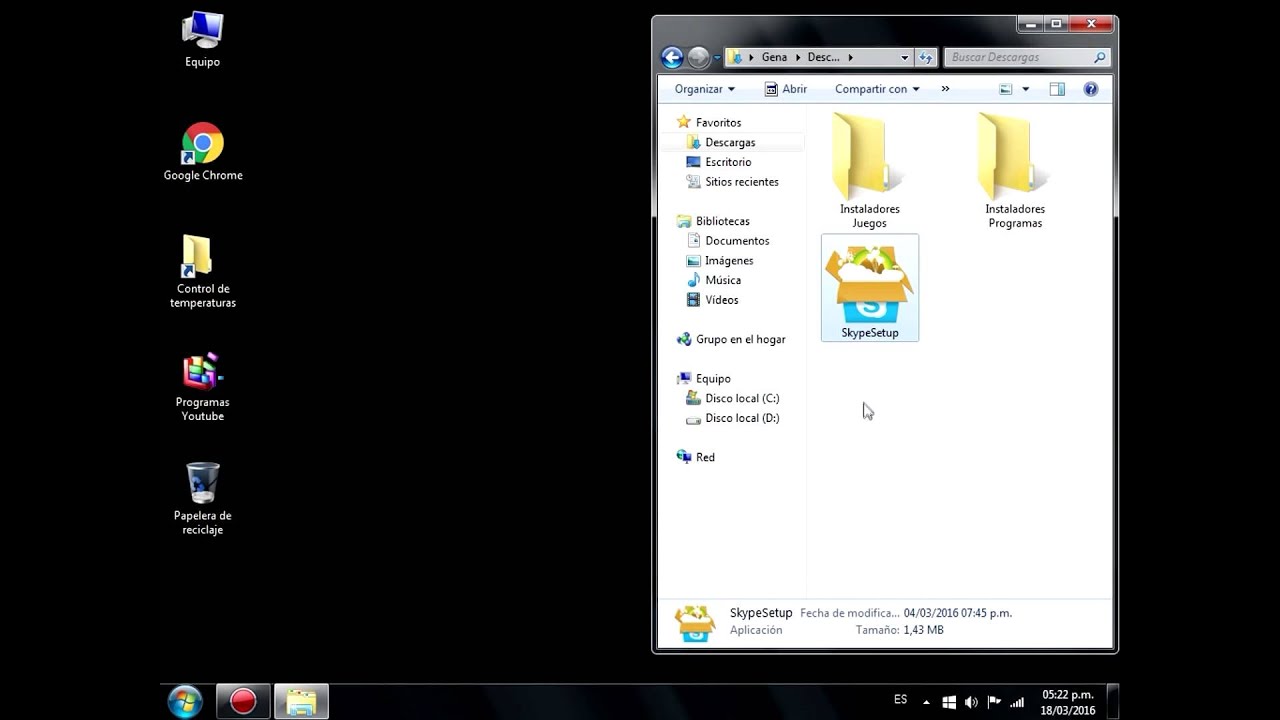
Task: Select the Programas Youtube desktop icon
Action: pos(203,386)
